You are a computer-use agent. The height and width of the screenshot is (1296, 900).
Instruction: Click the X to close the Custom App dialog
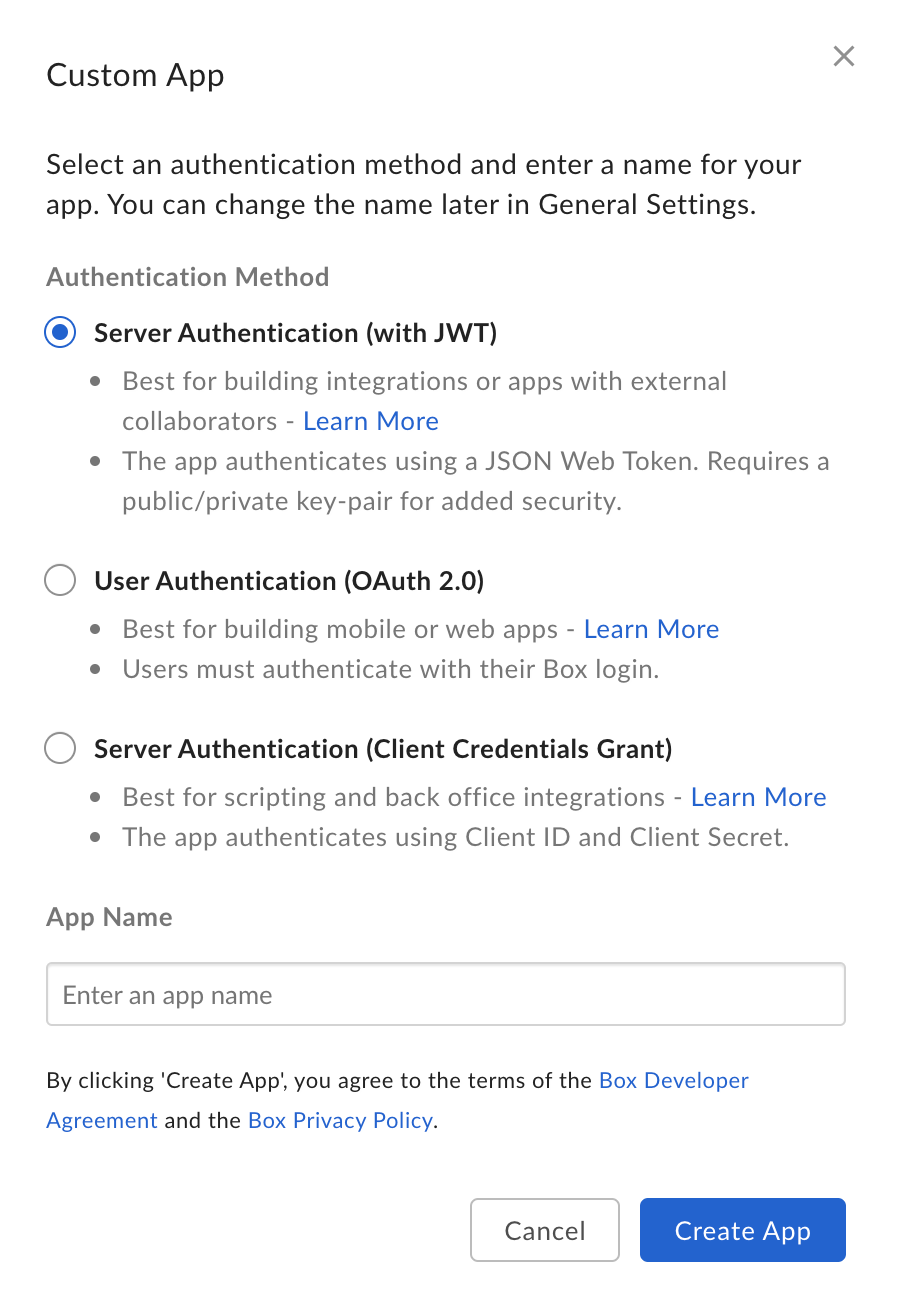(x=843, y=56)
